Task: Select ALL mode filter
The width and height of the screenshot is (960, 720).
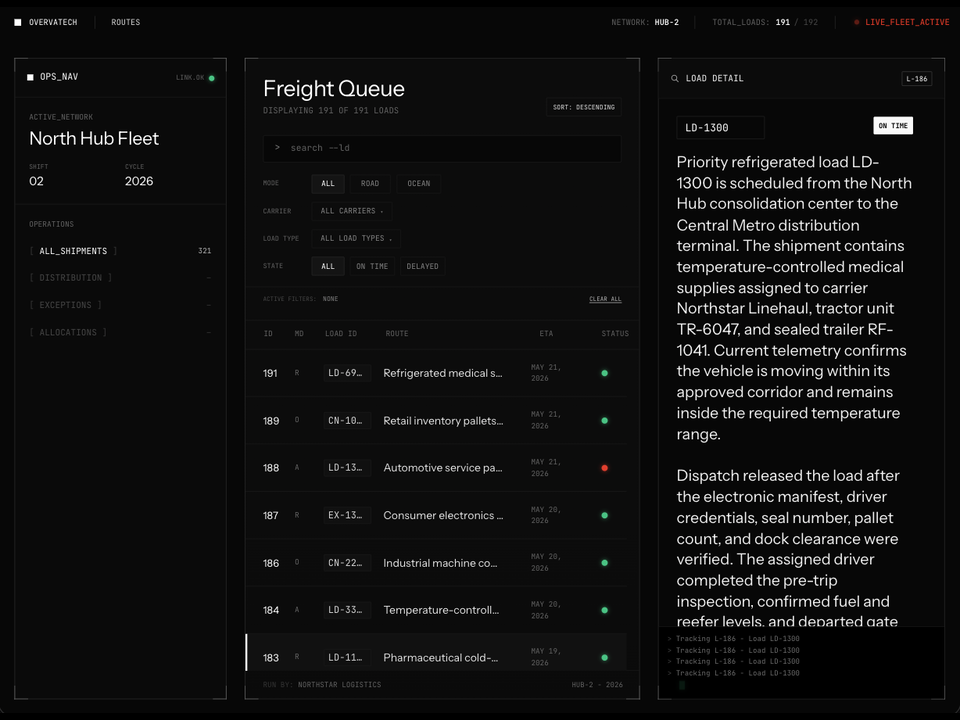Action: click(x=328, y=184)
